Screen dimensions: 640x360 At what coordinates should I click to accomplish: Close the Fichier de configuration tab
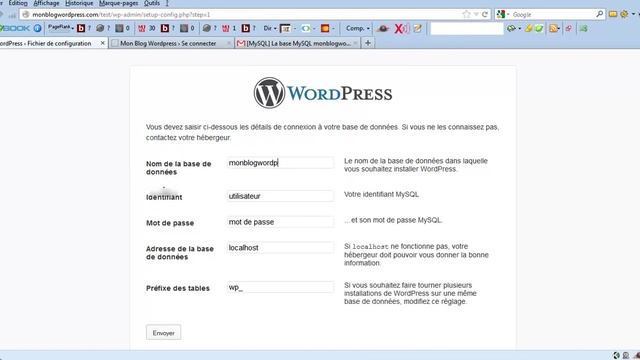coord(102,43)
